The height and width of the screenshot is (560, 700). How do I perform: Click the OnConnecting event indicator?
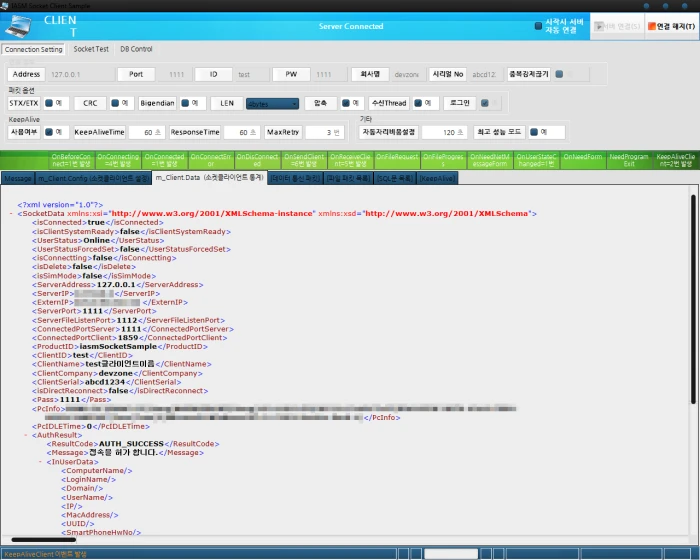[118, 160]
